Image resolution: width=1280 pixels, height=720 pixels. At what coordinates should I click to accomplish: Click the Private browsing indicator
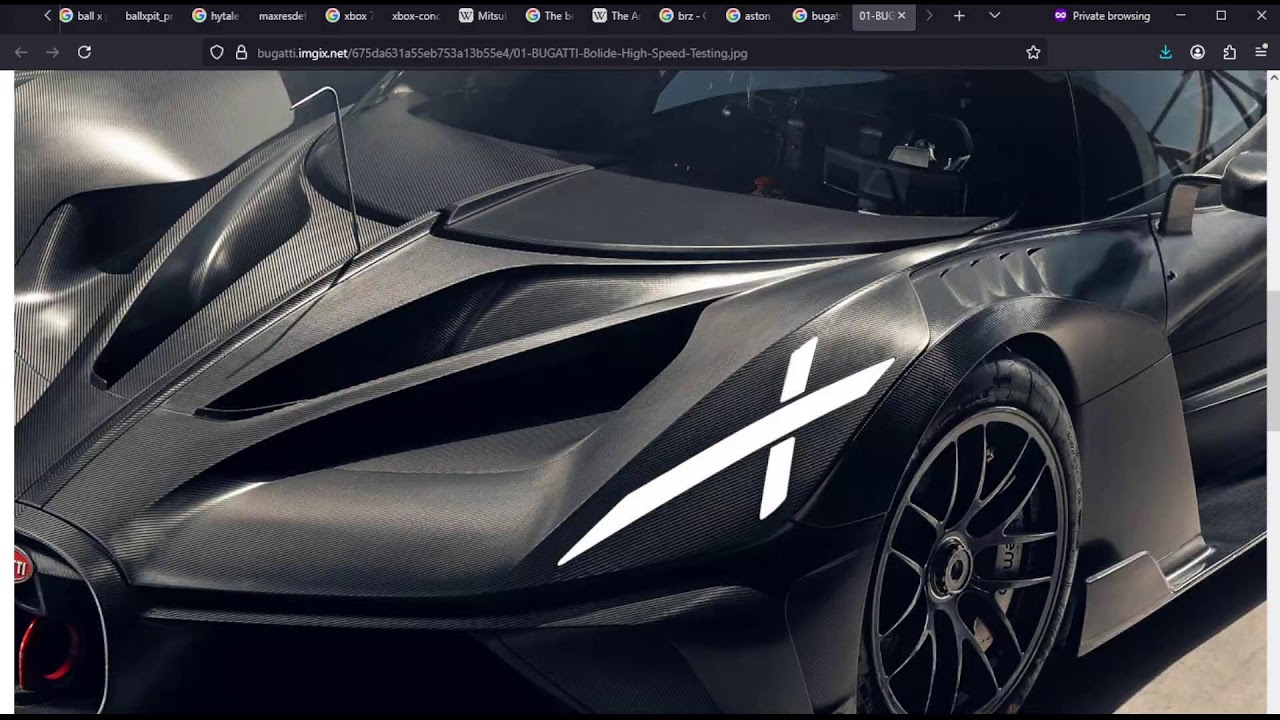pyautogui.click(x=1102, y=16)
